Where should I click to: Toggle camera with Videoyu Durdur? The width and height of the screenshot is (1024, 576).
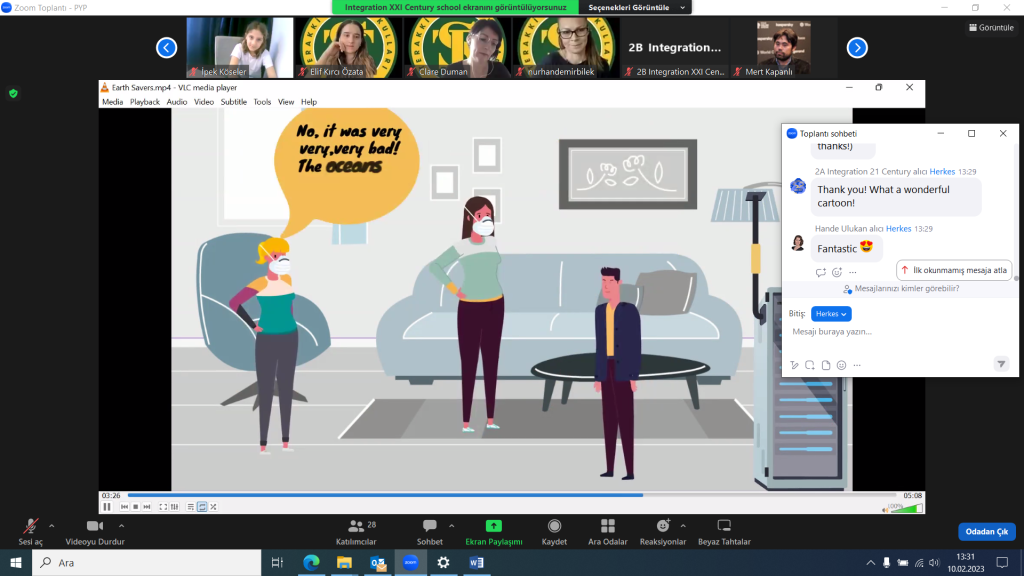(95, 526)
